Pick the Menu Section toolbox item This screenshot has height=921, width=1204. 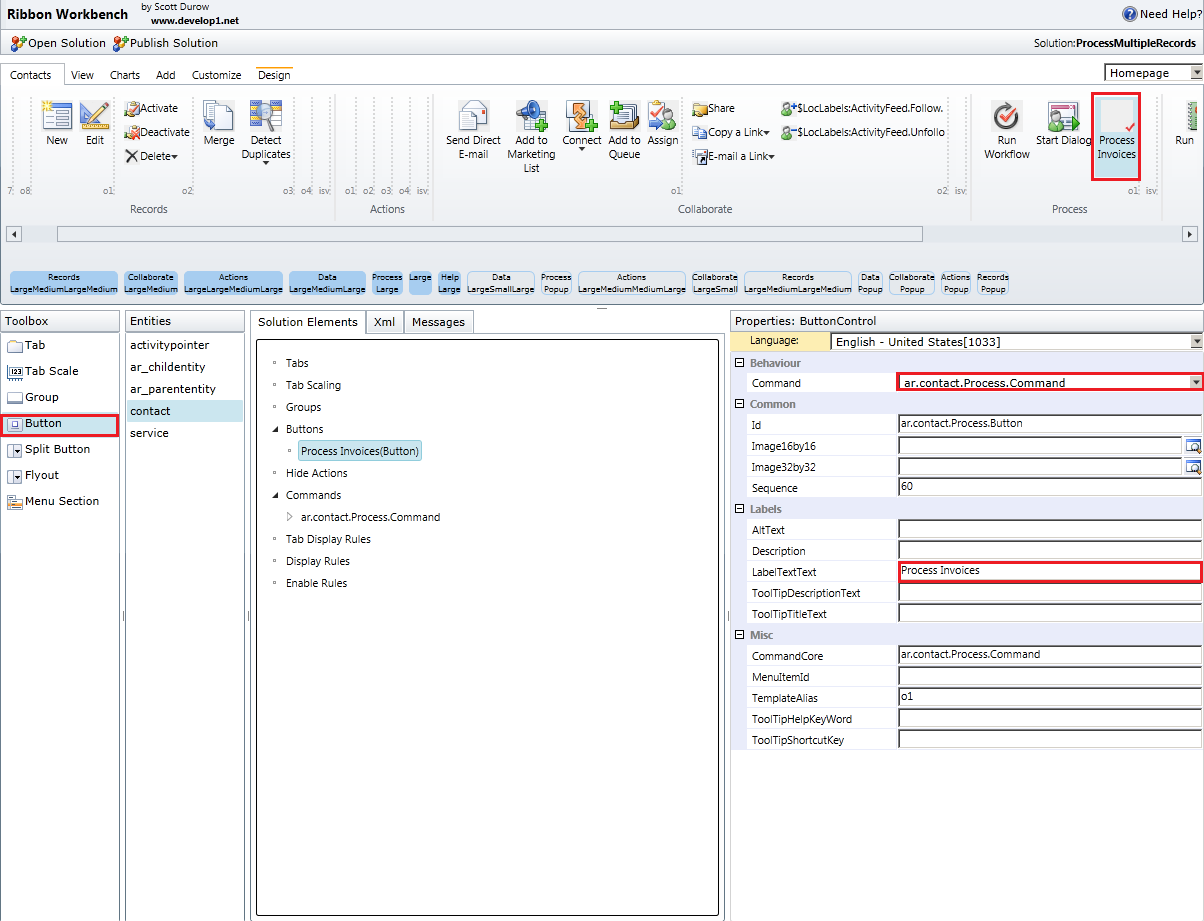coord(53,501)
